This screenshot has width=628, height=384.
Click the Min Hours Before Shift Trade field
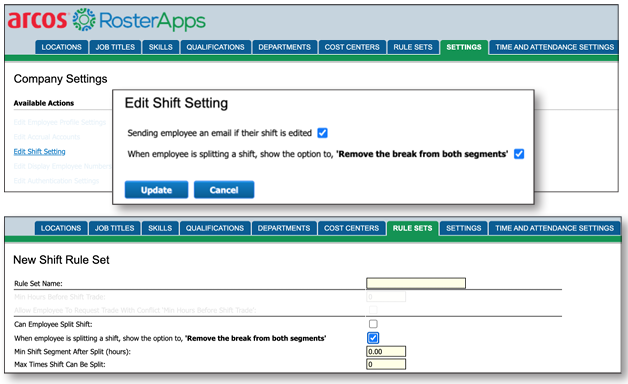(x=386, y=297)
